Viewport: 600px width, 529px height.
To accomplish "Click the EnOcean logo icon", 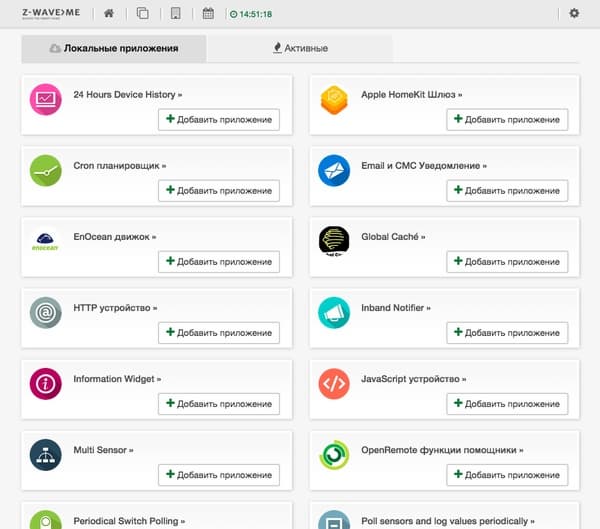I will (45, 242).
